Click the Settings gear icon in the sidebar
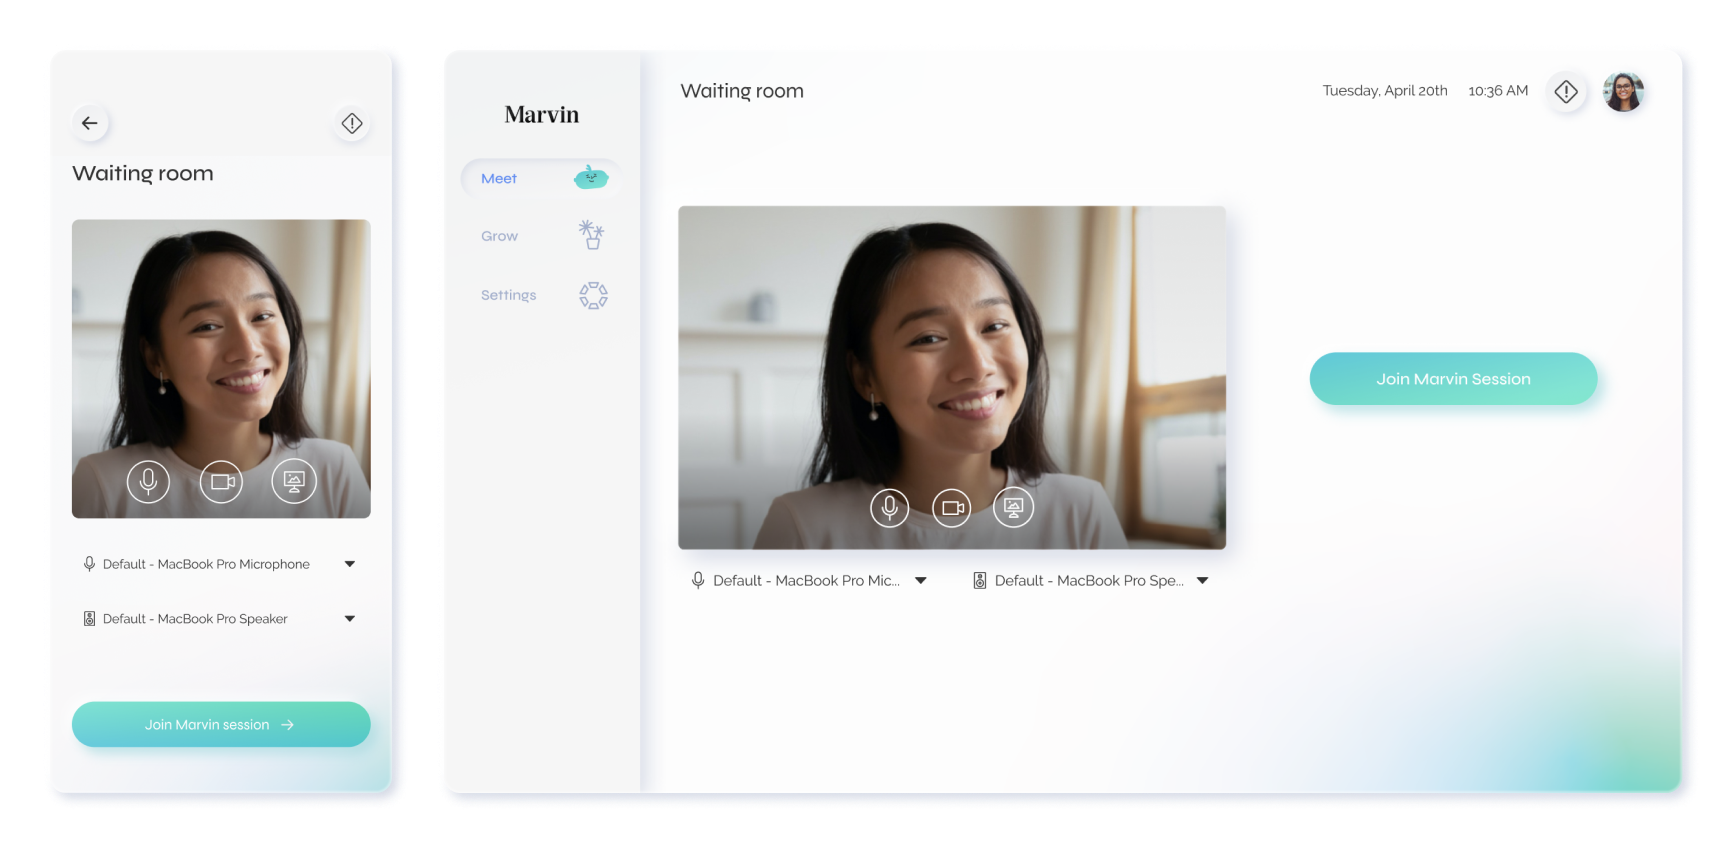Image resolution: width=1733 pixels, height=843 pixels. click(593, 295)
